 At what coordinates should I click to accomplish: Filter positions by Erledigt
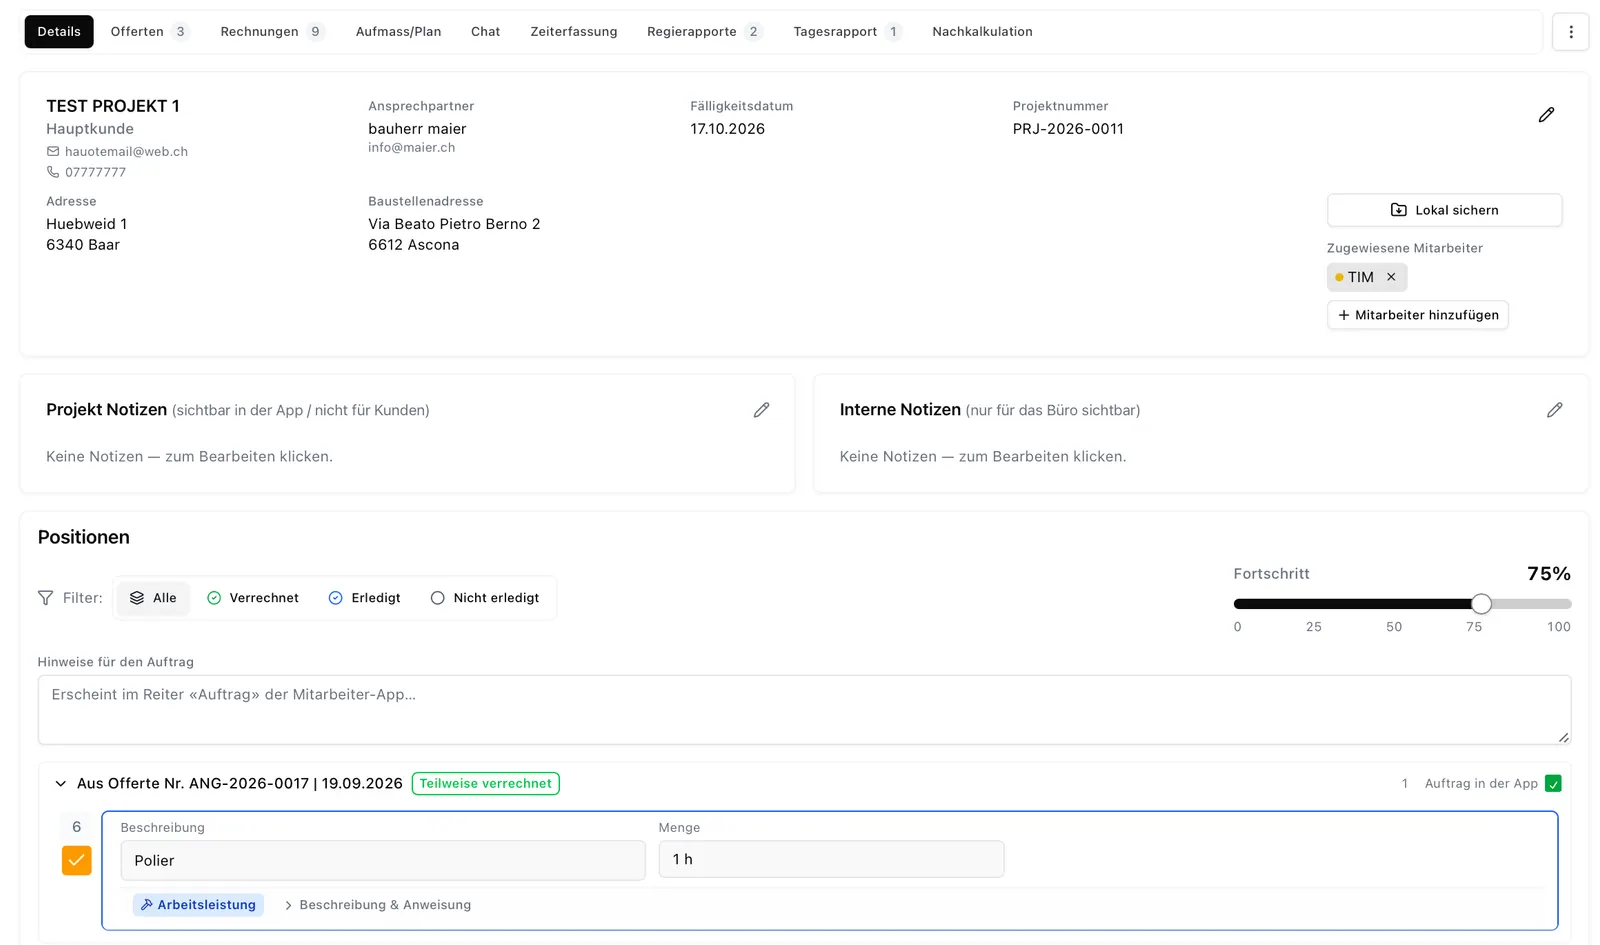point(364,598)
